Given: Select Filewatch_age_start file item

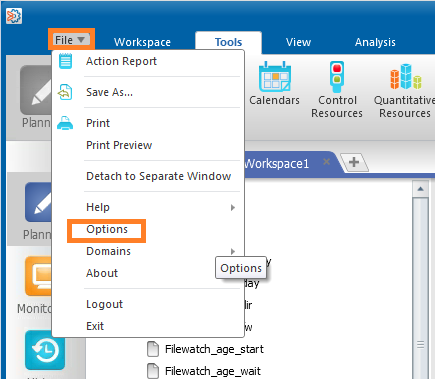Looking at the screenshot, I should pos(205,349).
